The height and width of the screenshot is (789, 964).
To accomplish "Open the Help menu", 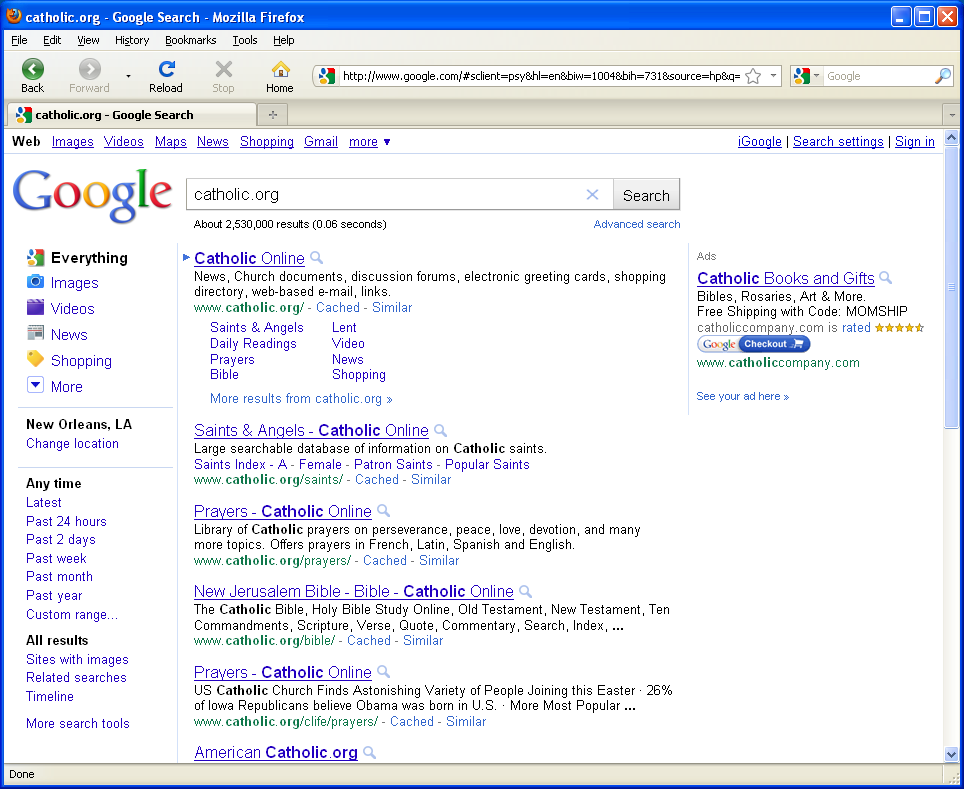I will (x=283, y=40).
